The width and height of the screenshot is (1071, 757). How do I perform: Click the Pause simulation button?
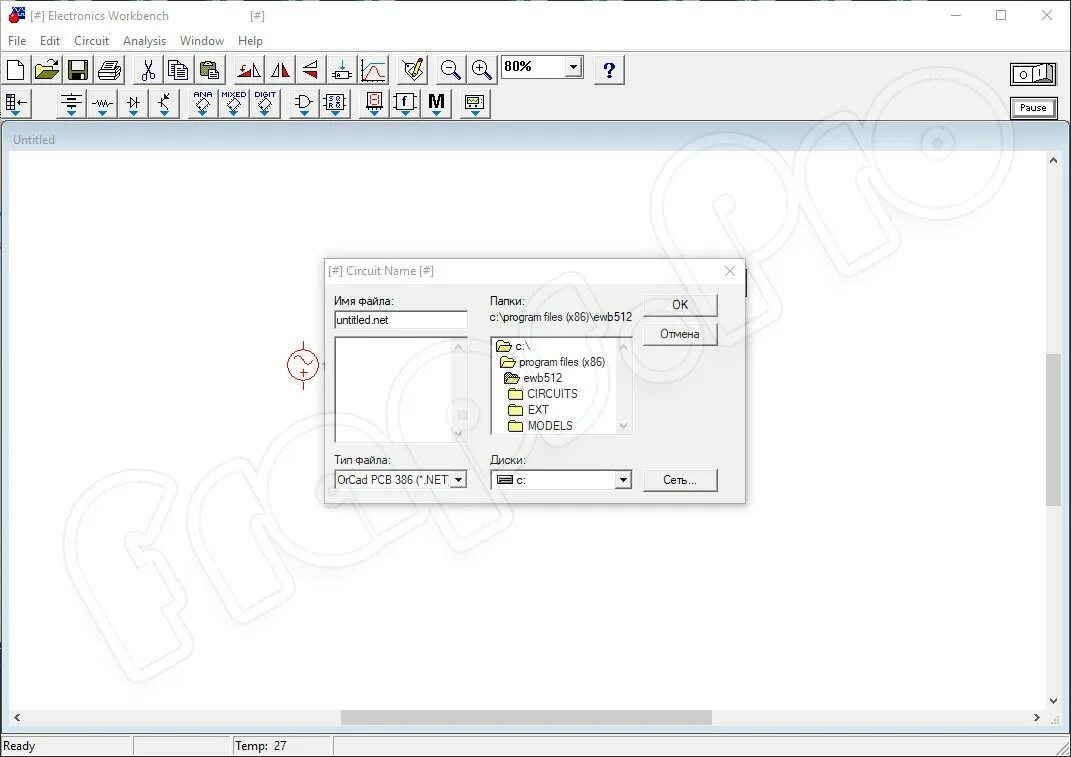pos(1033,108)
